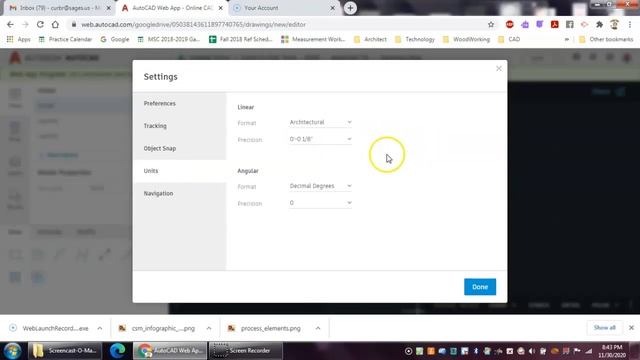Go back in browser history

click(11, 24)
